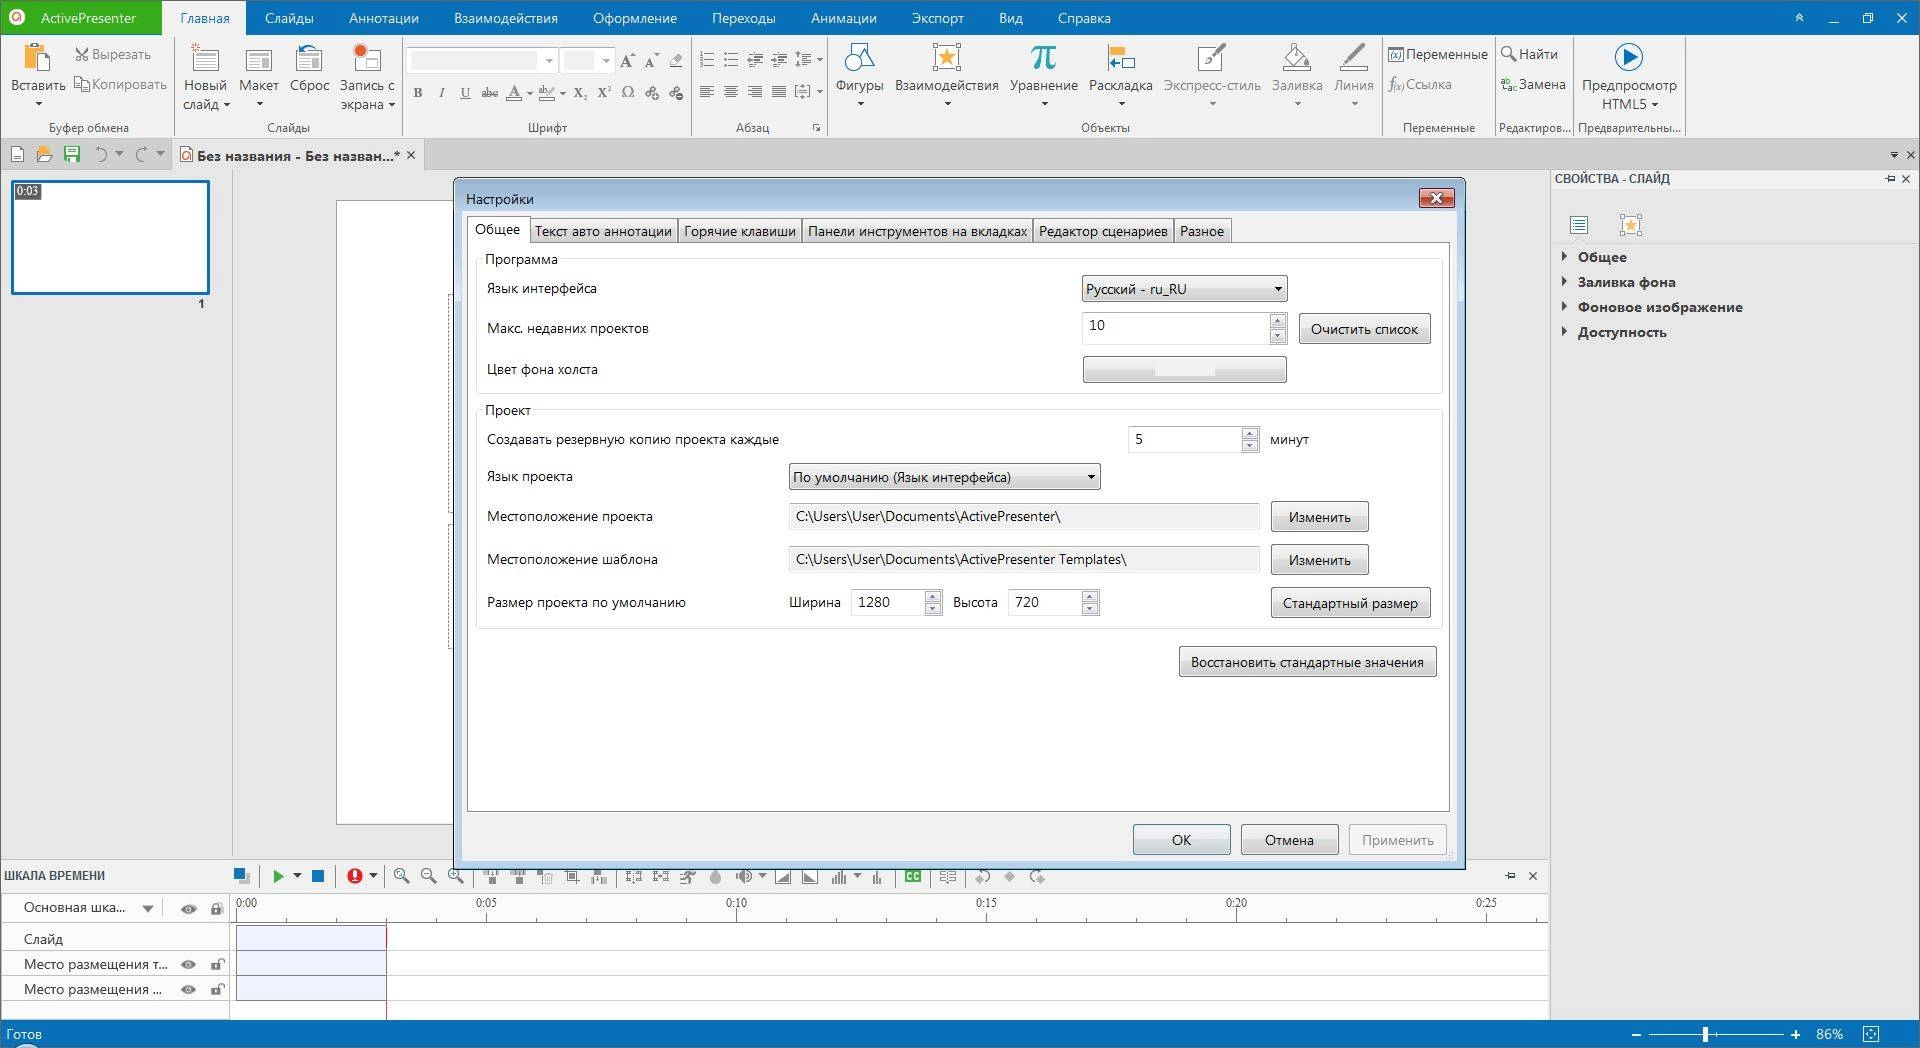Select slide 1 thumbnail
This screenshot has height=1048, width=1920.
110,237
